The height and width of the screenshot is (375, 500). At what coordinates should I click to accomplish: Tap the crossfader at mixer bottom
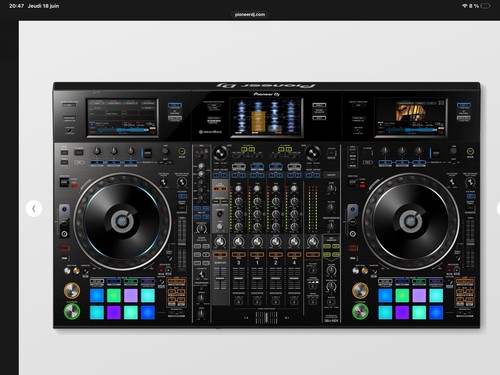pyautogui.click(x=266, y=318)
